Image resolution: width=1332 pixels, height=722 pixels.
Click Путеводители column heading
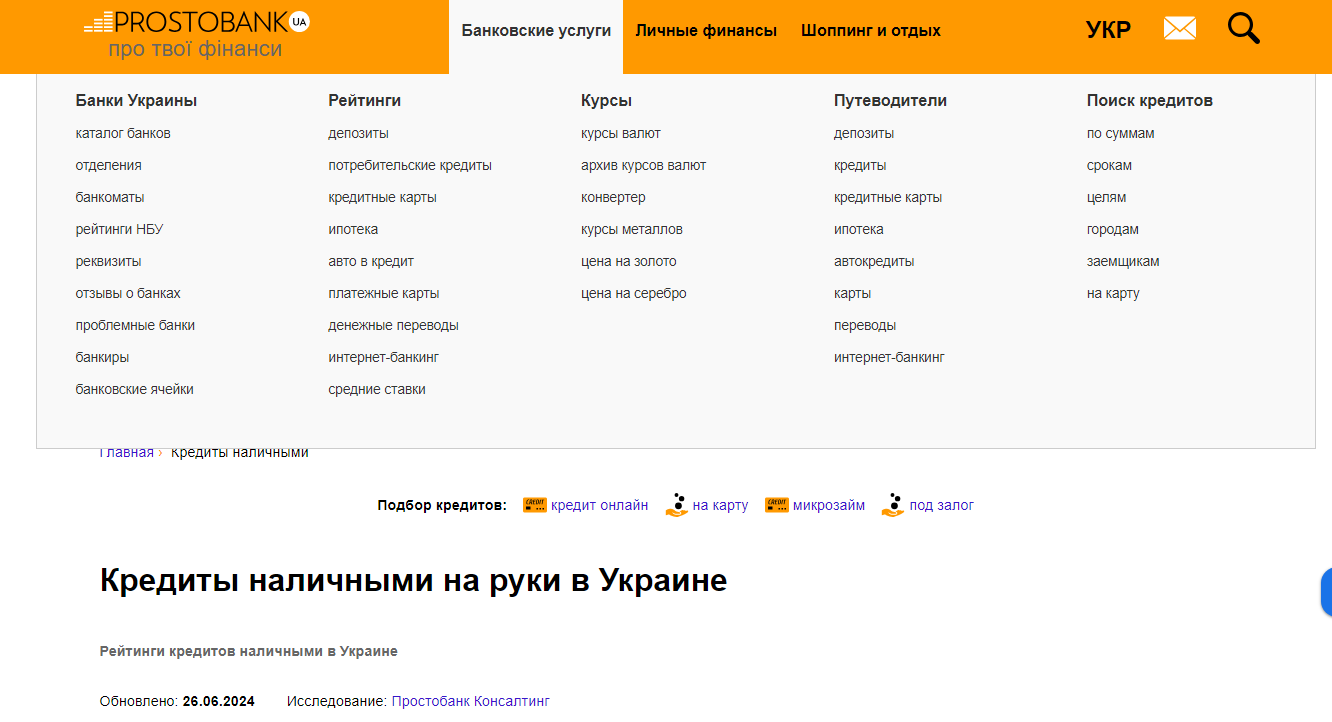tap(890, 100)
